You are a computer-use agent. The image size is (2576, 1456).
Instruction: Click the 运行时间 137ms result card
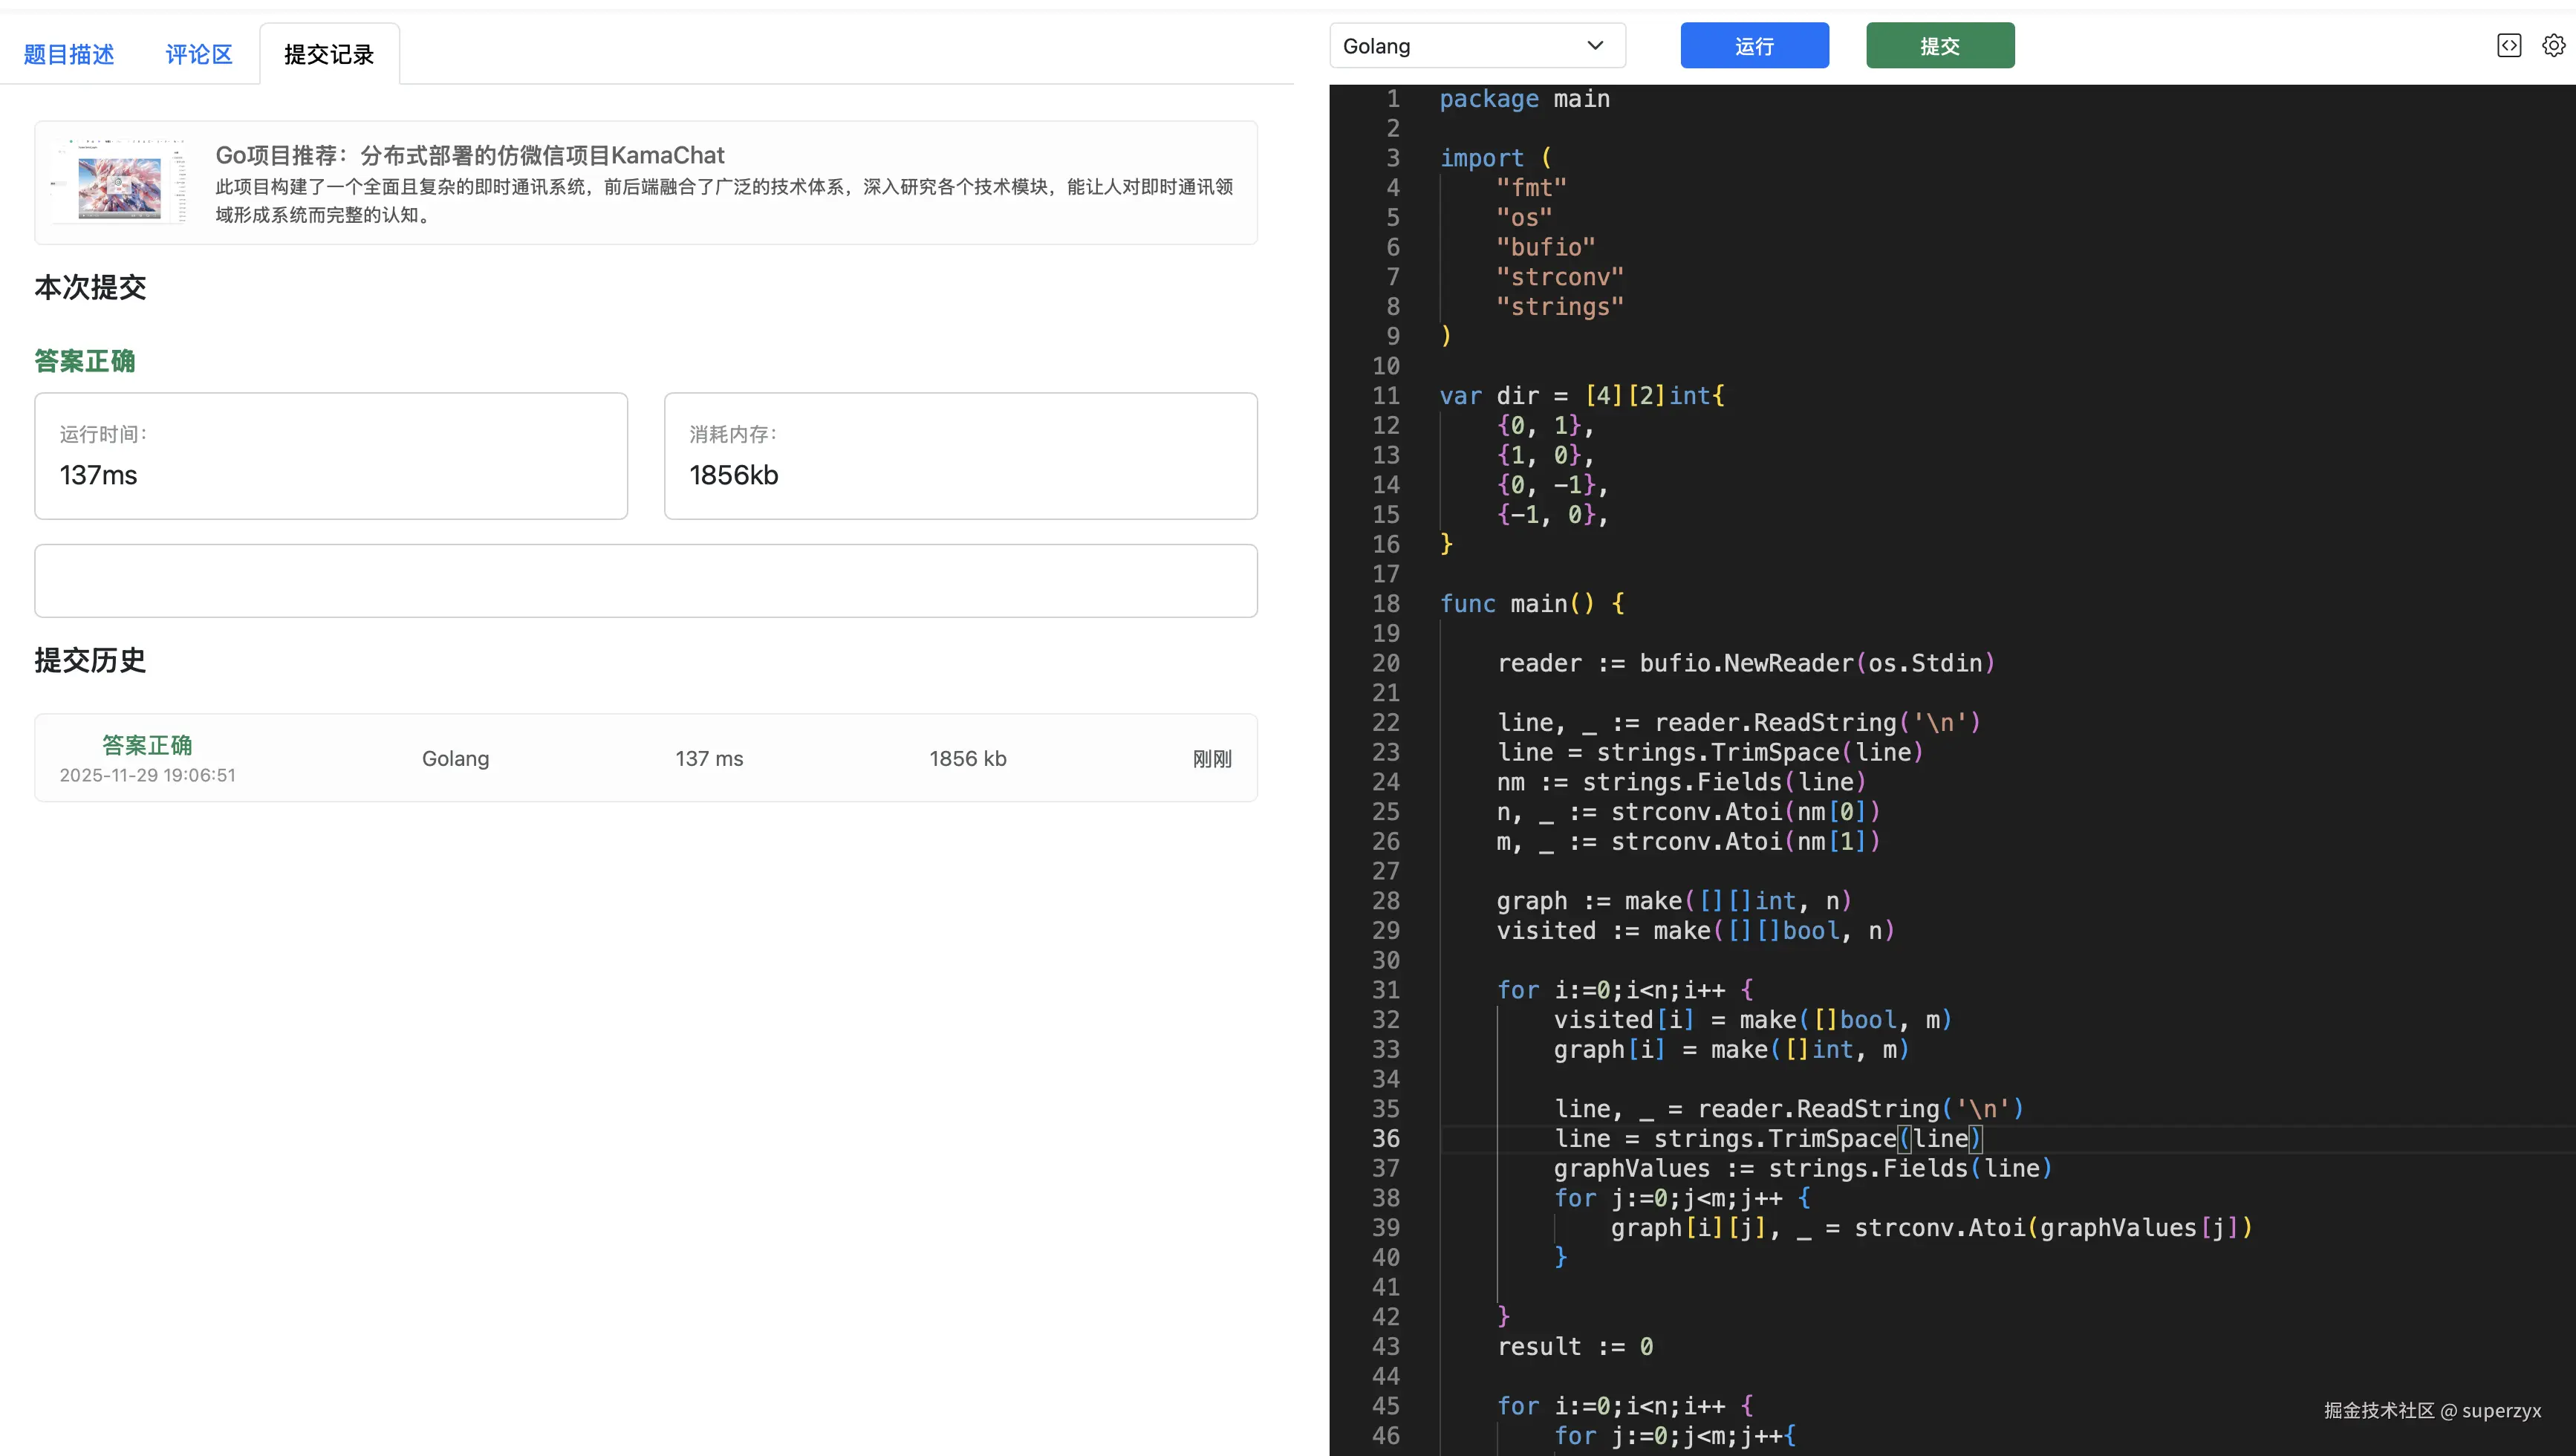(331, 456)
